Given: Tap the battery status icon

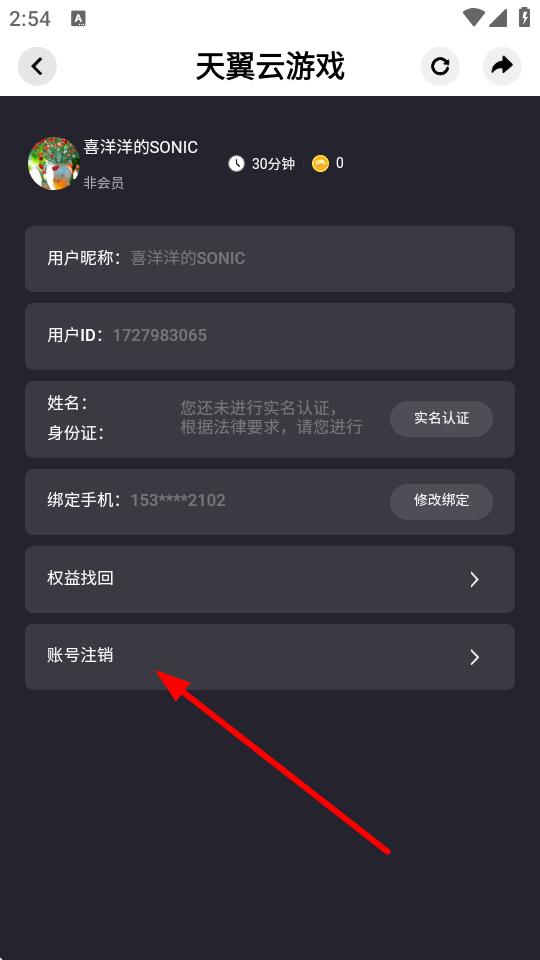Looking at the screenshot, I should point(524,17).
